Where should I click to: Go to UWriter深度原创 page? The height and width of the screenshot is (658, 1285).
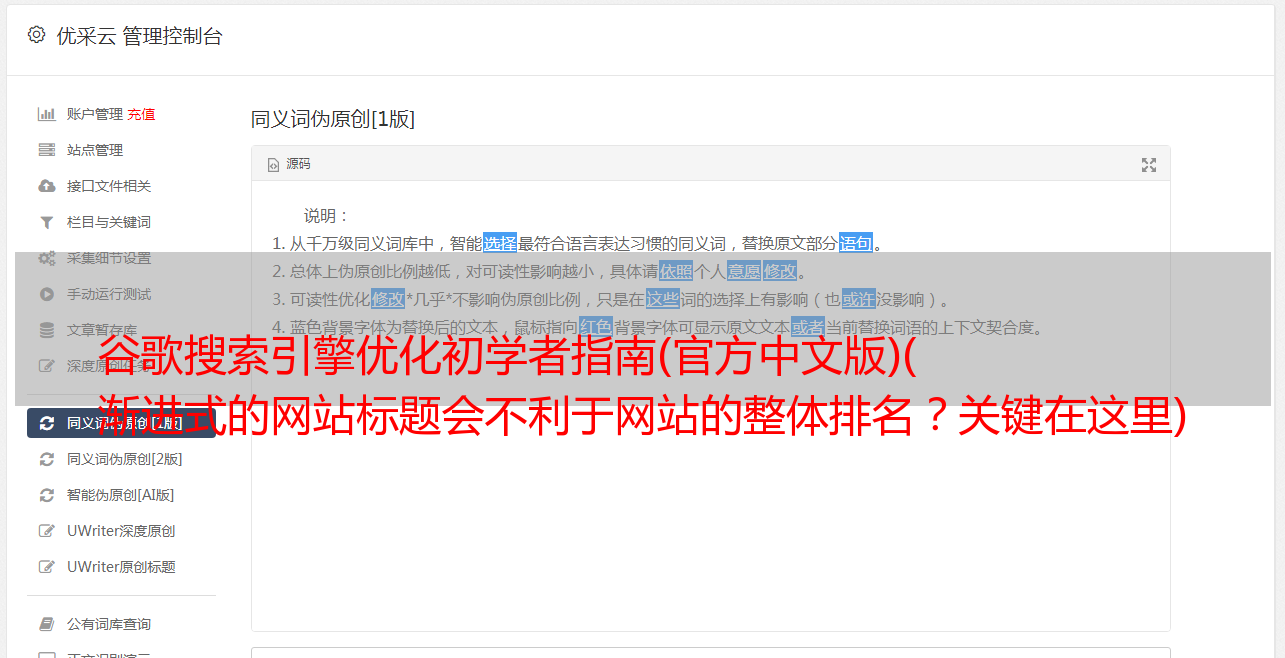121,531
